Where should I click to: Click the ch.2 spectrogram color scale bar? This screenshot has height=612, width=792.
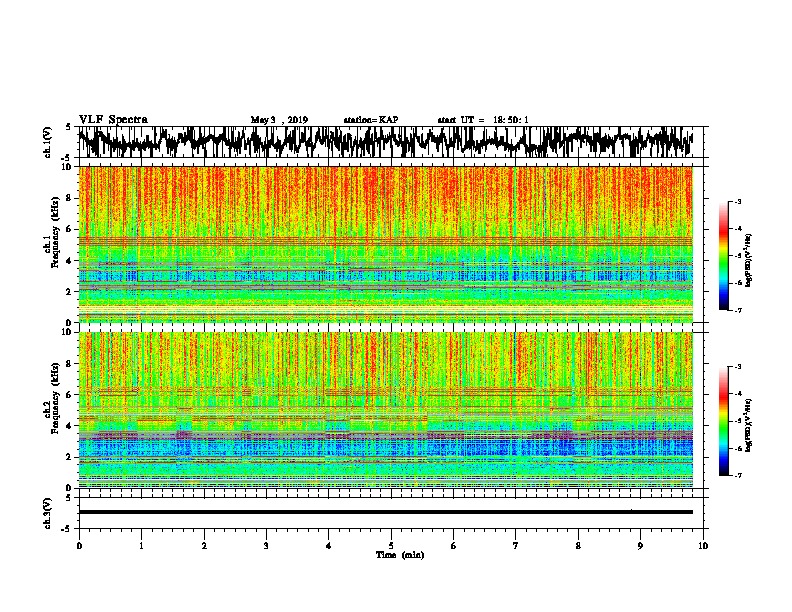coord(723,421)
